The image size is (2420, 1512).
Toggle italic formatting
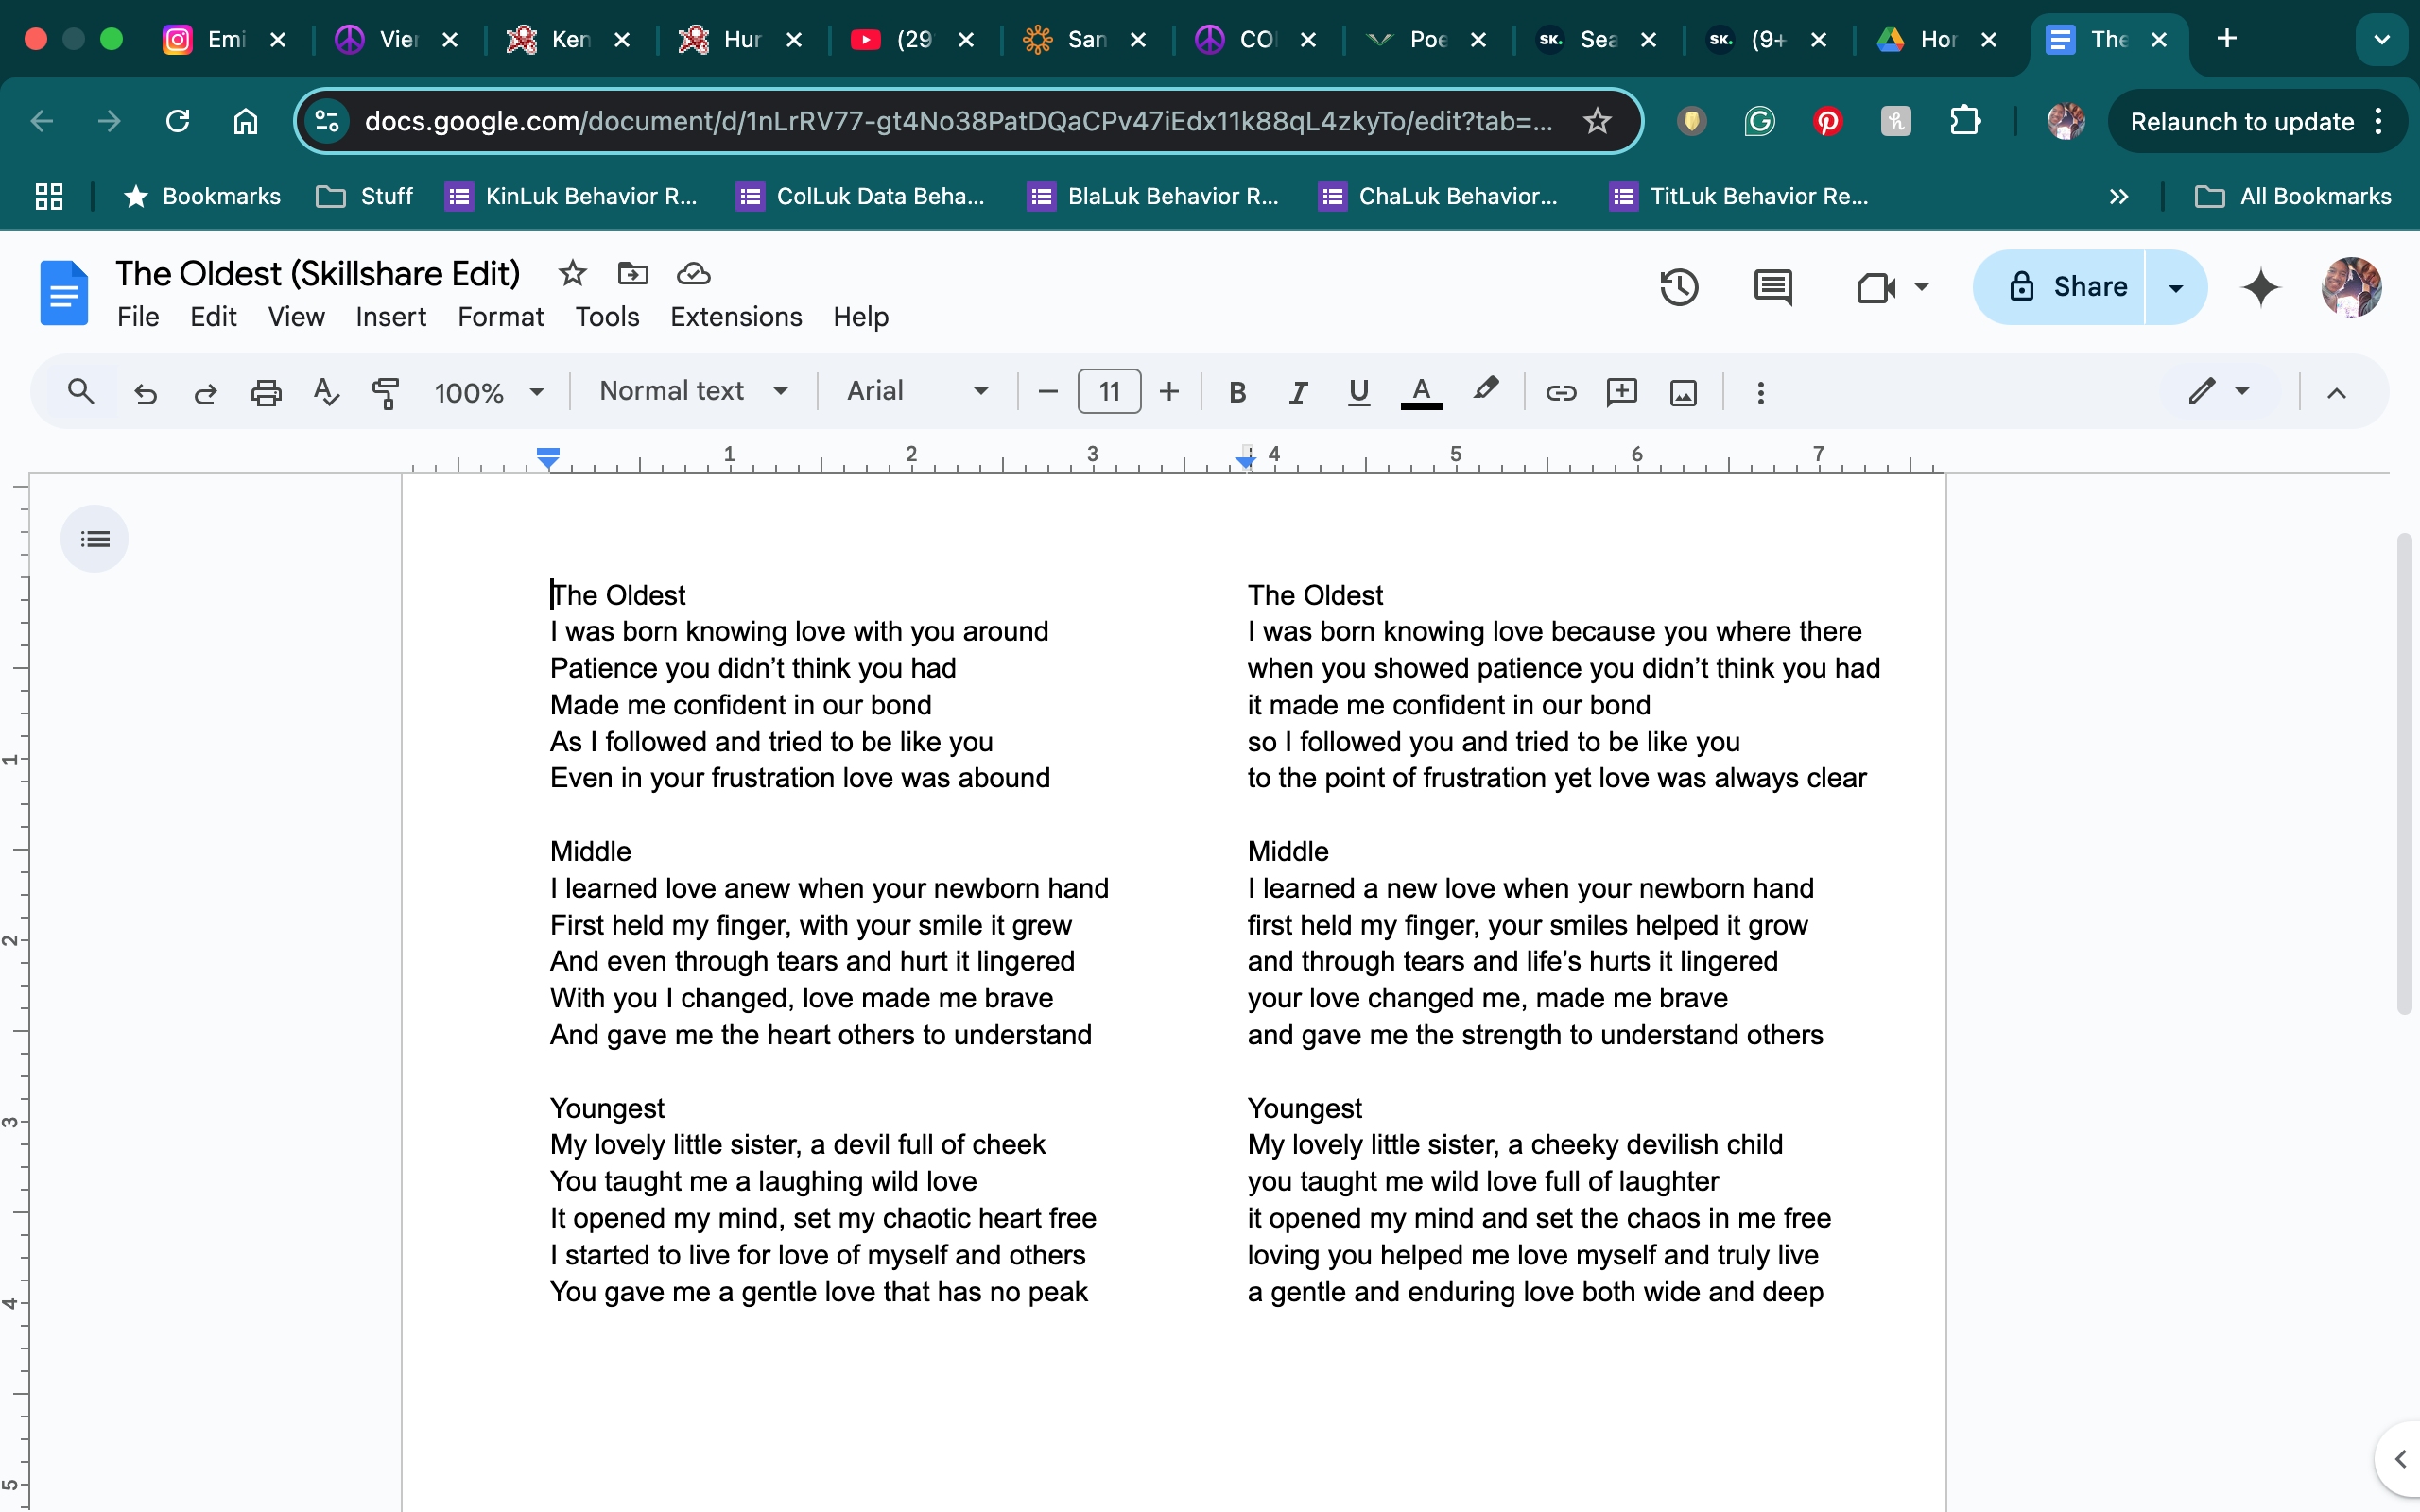point(1298,392)
